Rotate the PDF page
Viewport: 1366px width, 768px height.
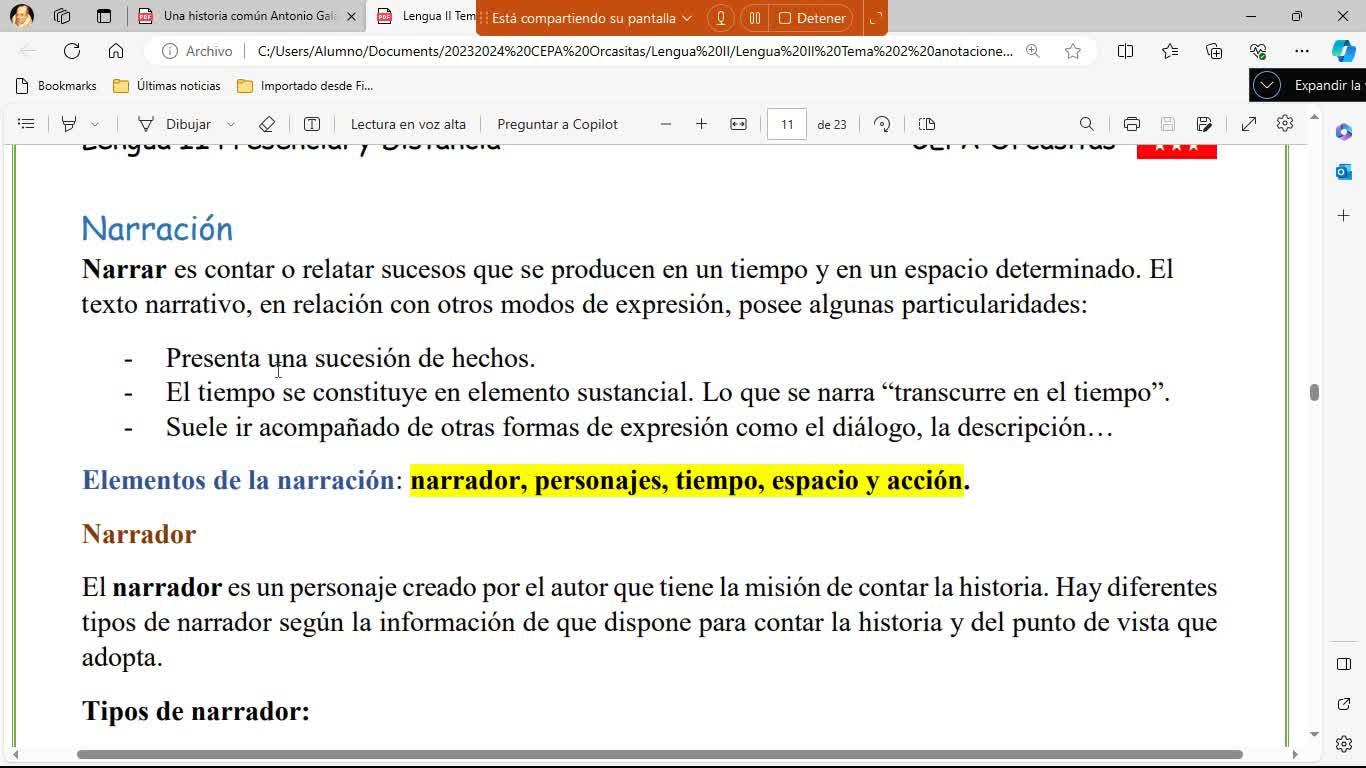click(x=882, y=124)
